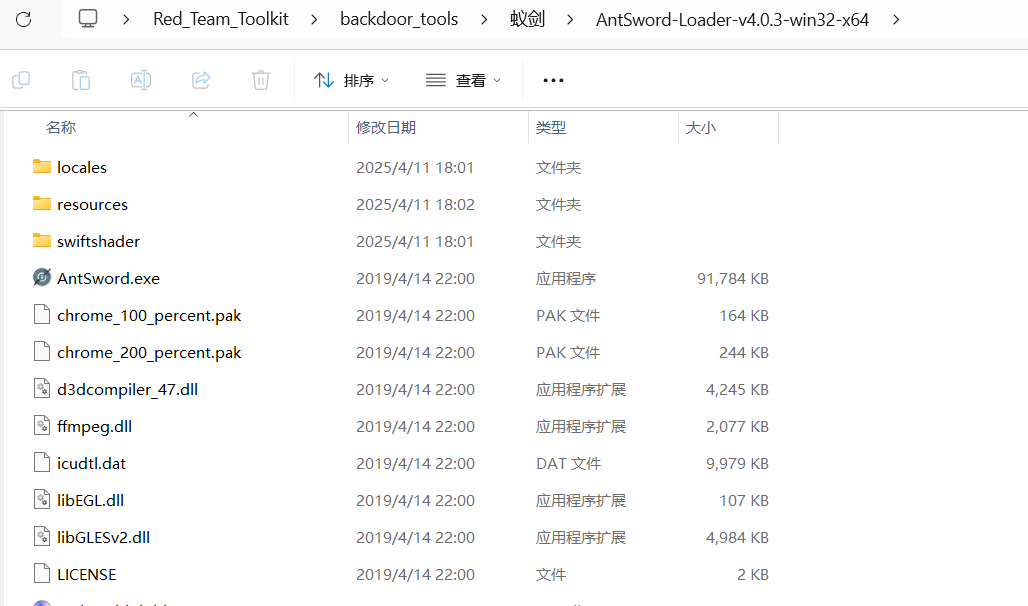The width and height of the screenshot is (1028, 606).
Task: Click the This PC monitor icon
Action: point(88,19)
